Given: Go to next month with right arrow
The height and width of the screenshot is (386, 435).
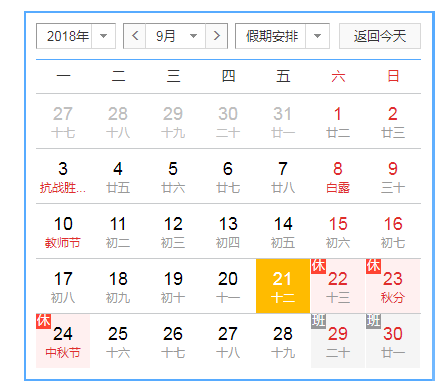Looking at the screenshot, I should 217,36.
